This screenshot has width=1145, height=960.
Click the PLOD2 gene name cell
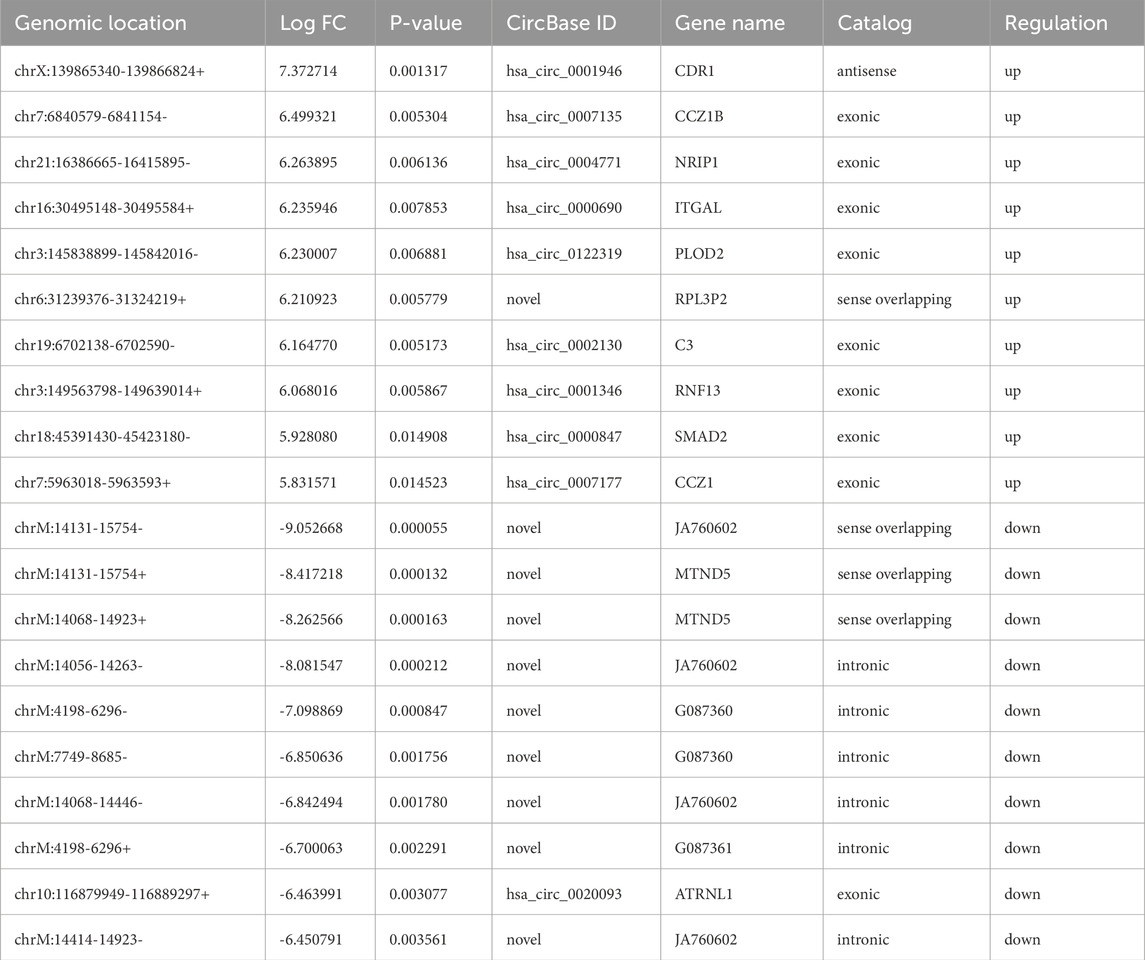coord(700,254)
